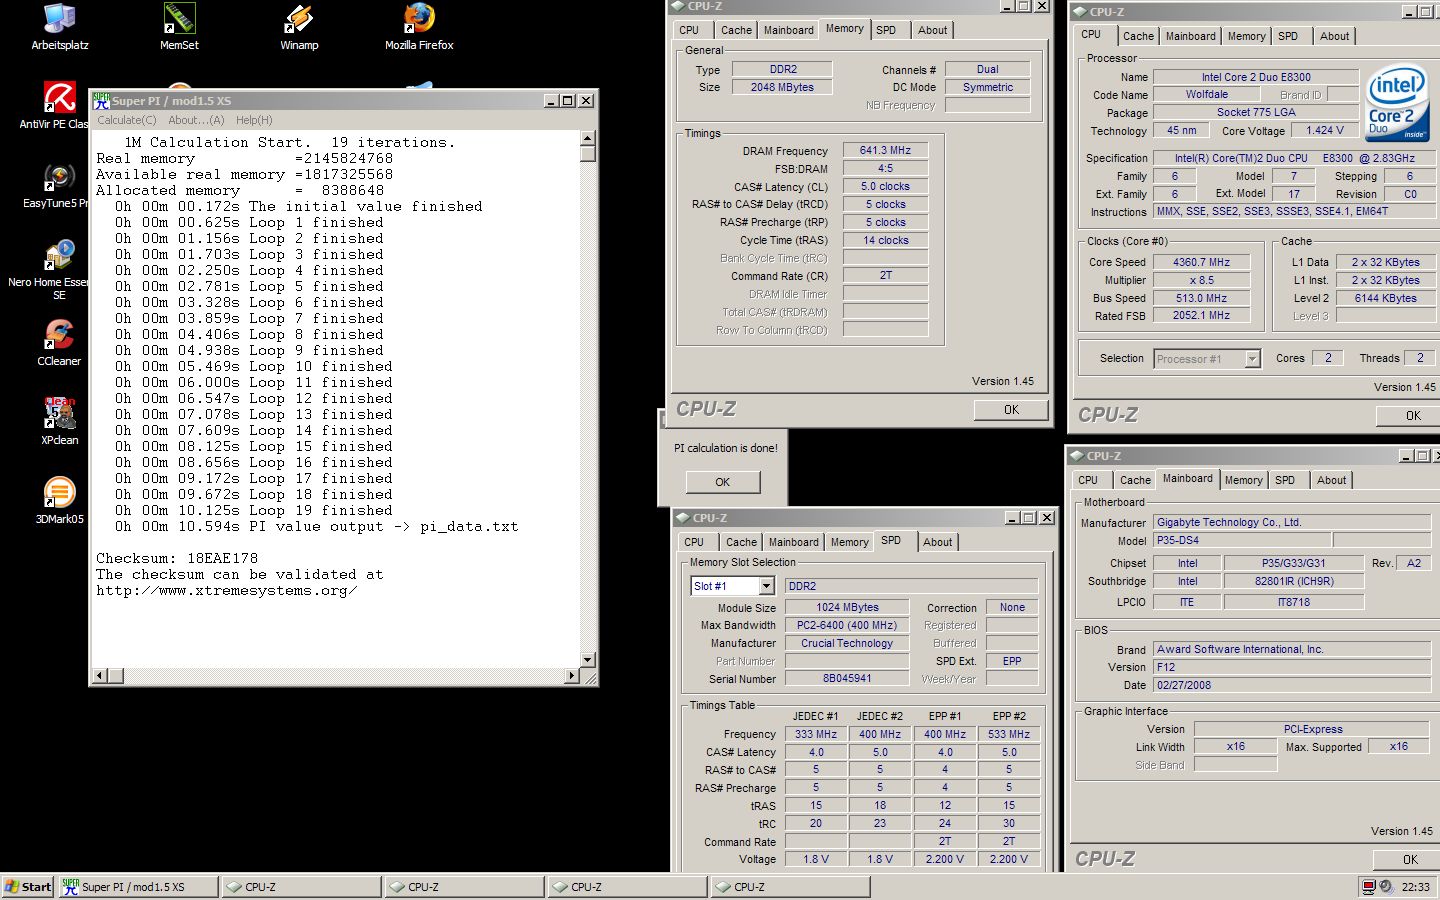1440x900 pixels.
Task: Click the Super PI horizontal scrollbar right arrow
Action: click(x=572, y=676)
